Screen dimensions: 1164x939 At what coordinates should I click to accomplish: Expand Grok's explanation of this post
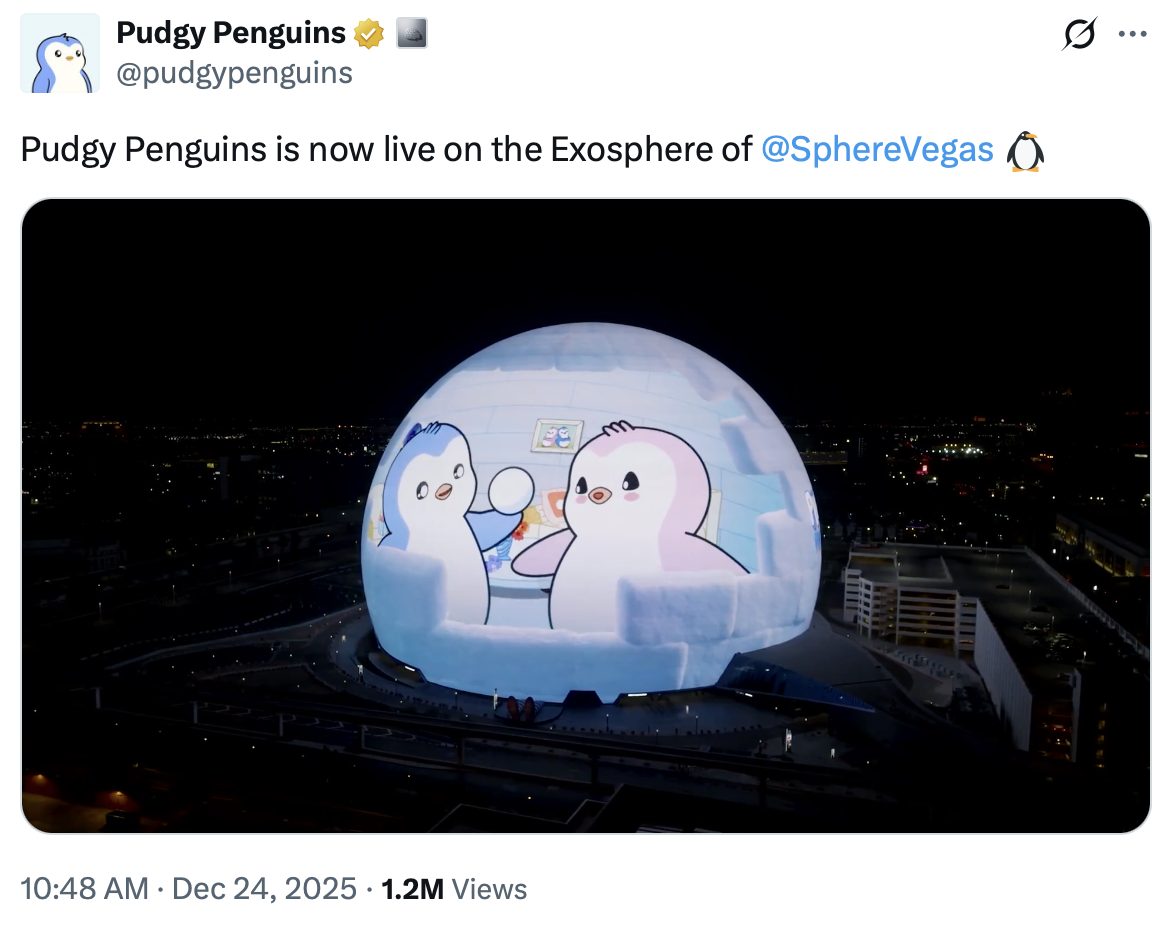pyautogui.click(x=1078, y=33)
